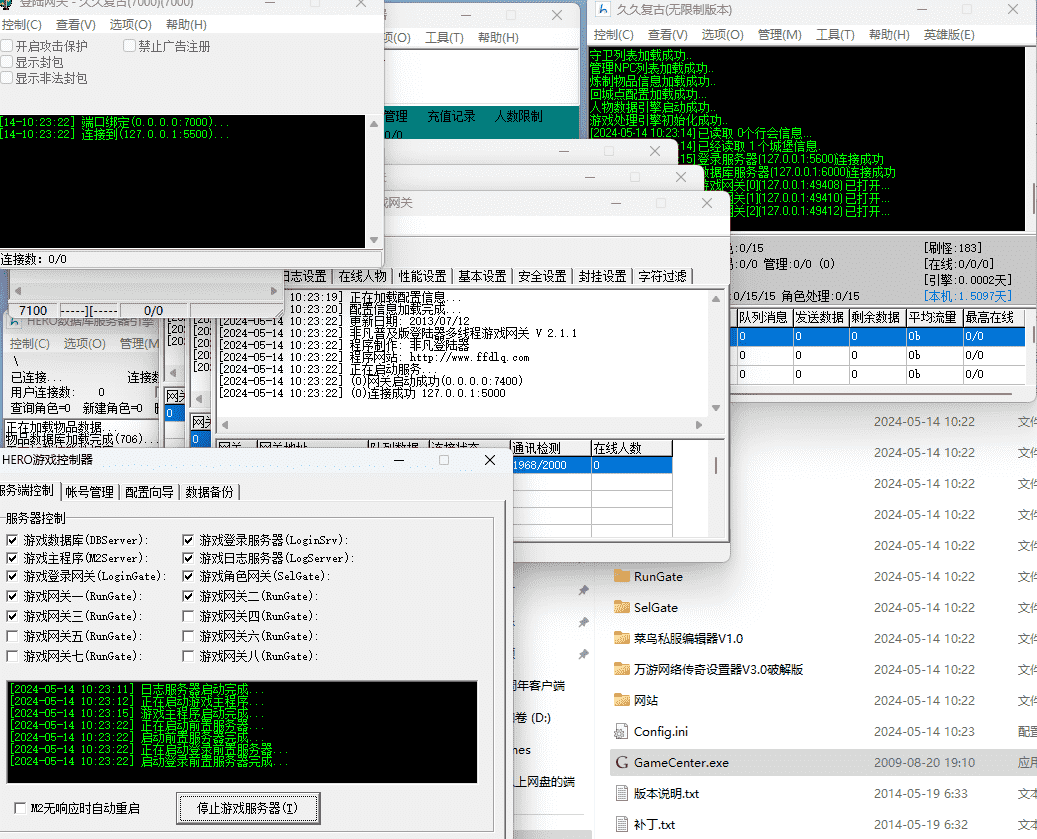Click the 在线人数 column header
Viewport: 1037px width, 839px height.
click(632, 448)
